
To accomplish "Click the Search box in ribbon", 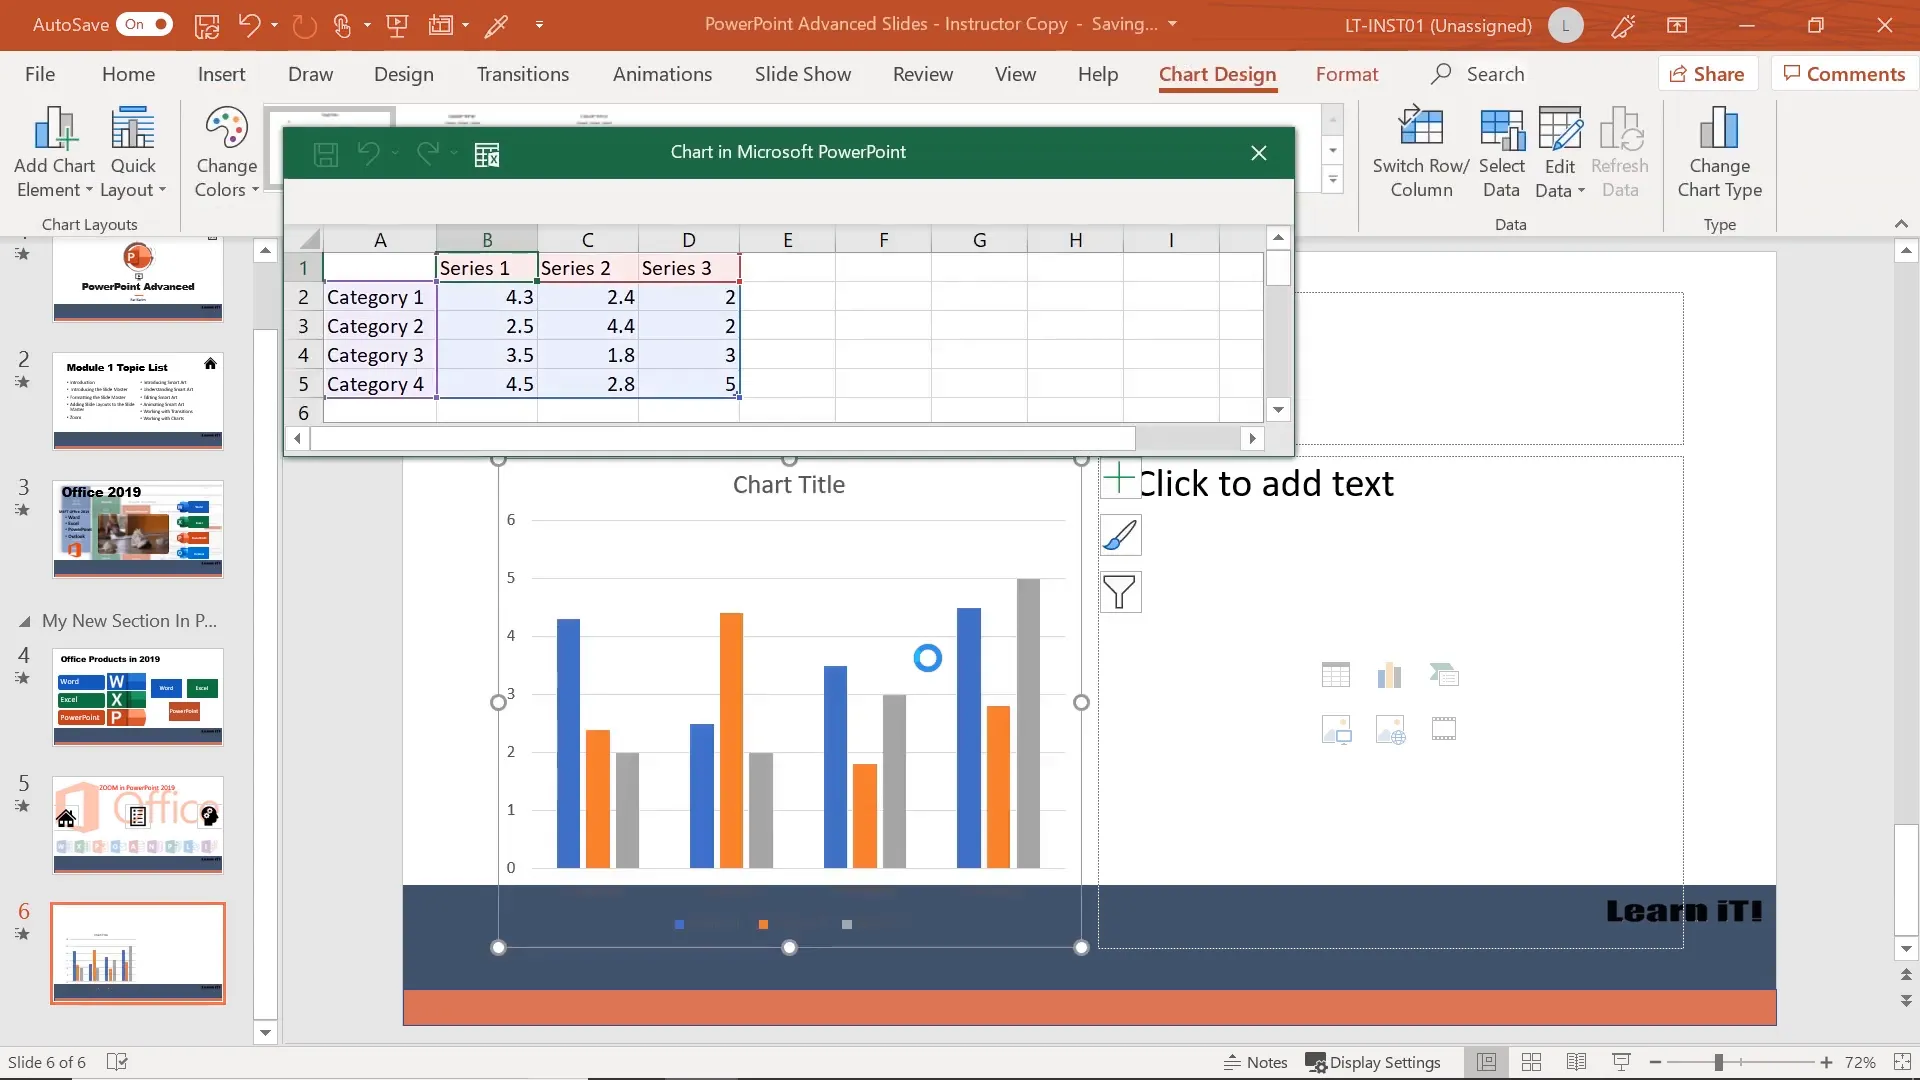I will (1478, 74).
